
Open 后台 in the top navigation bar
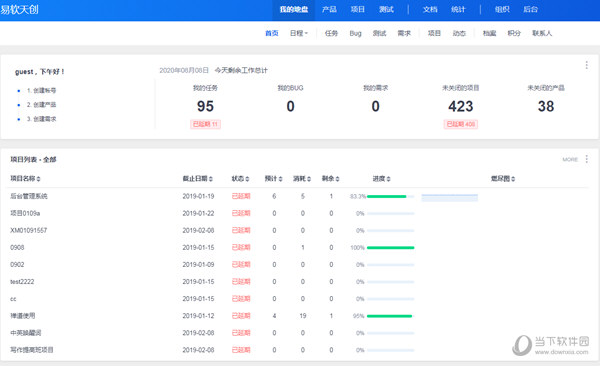pyautogui.click(x=530, y=10)
